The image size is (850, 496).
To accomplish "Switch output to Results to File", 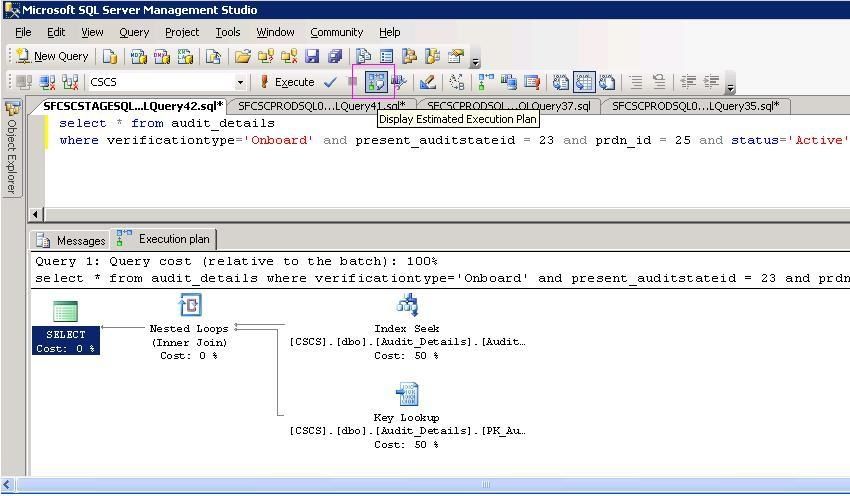I will pyautogui.click(x=607, y=82).
